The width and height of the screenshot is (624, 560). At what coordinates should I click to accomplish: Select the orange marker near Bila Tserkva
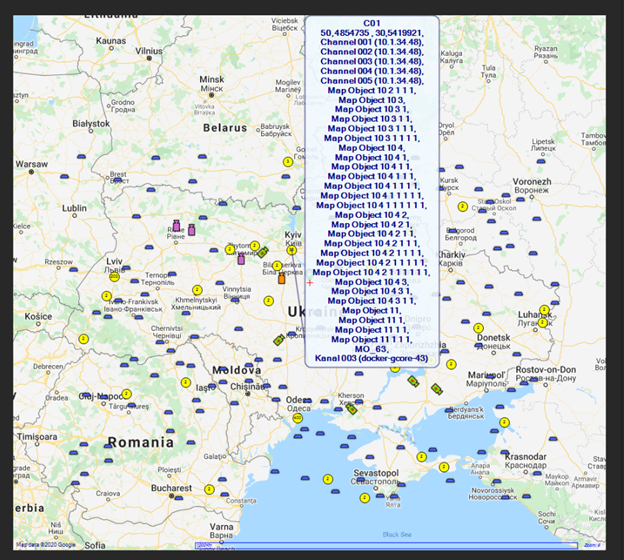click(282, 278)
